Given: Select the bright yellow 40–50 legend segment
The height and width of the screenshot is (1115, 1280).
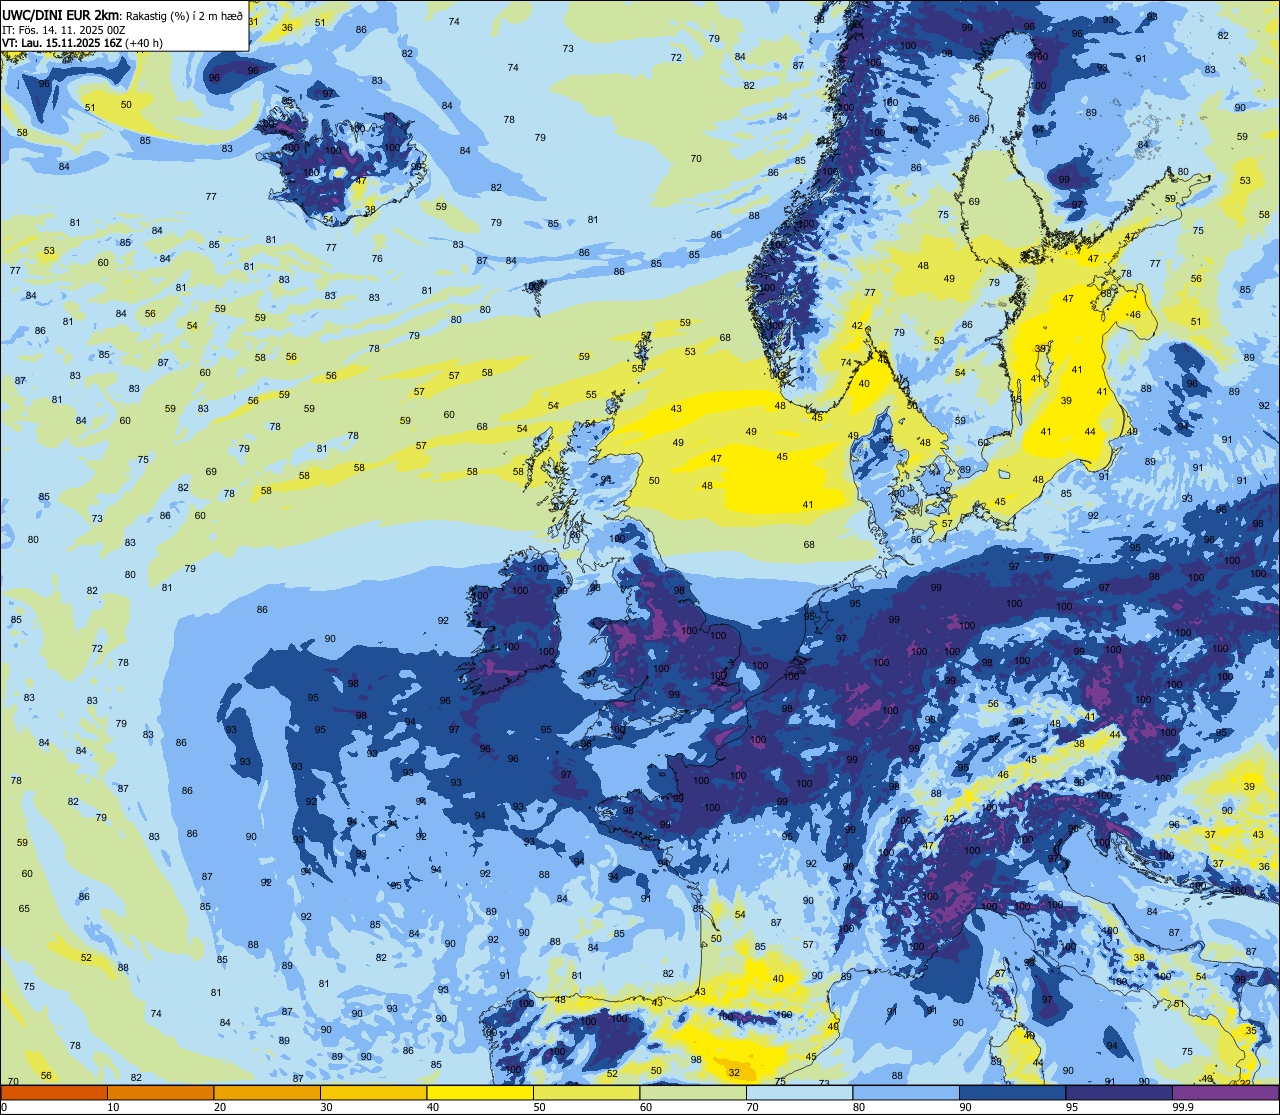Looking at the screenshot, I should (x=480, y=1092).
